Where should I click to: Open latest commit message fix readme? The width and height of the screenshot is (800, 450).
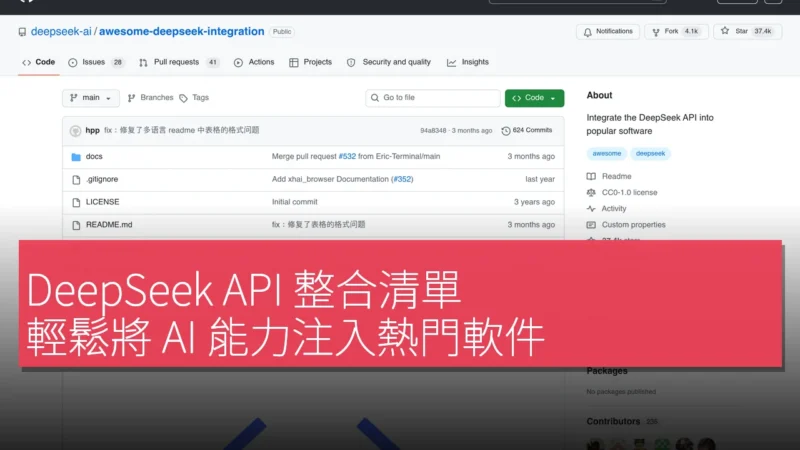click(x=182, y=131)
